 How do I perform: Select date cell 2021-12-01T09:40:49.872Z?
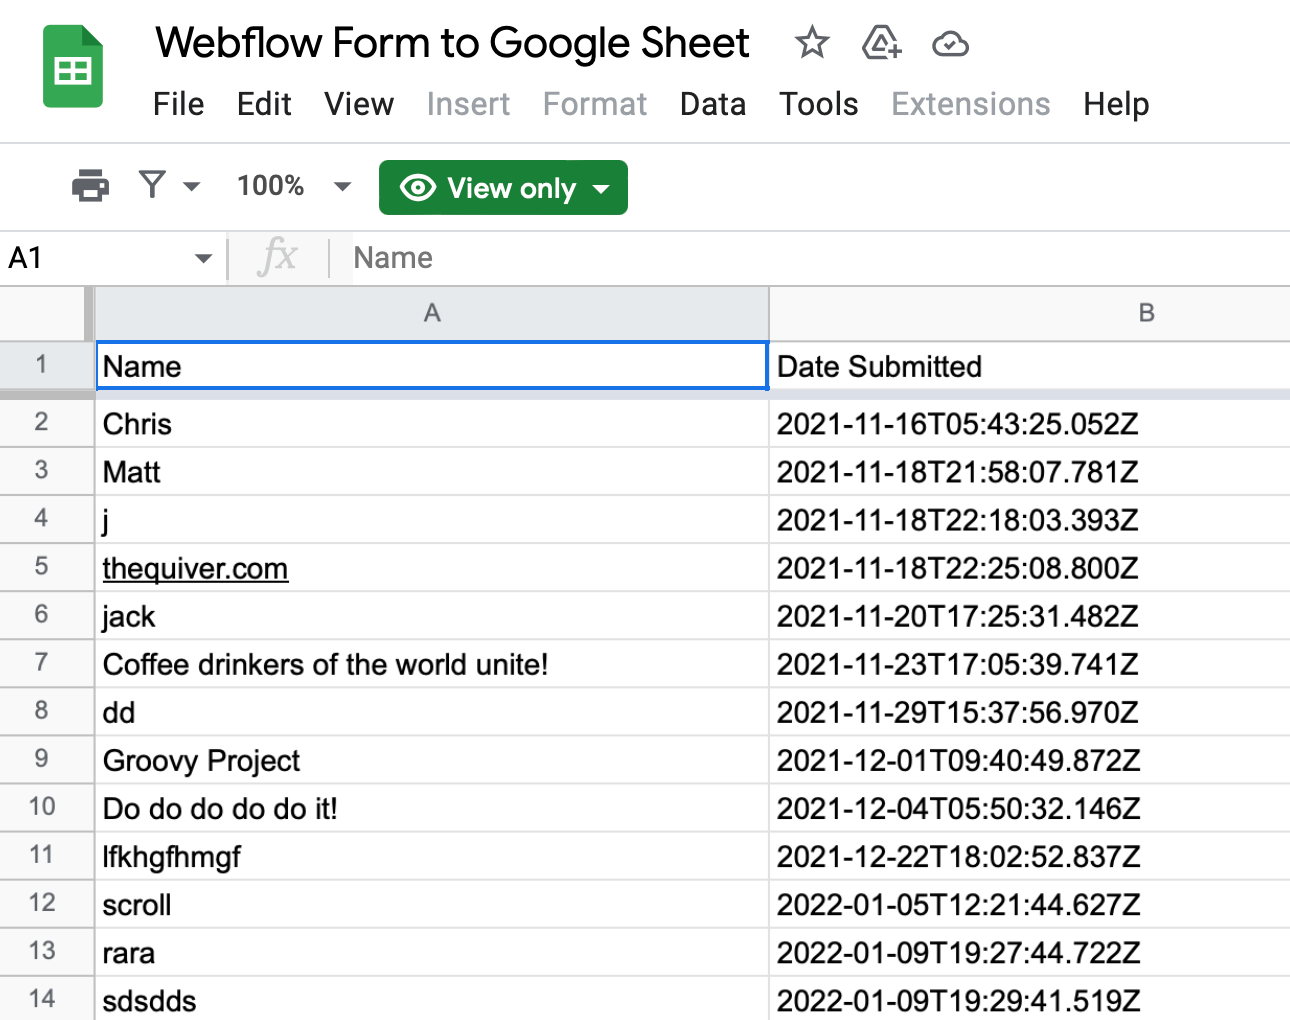1030,759
